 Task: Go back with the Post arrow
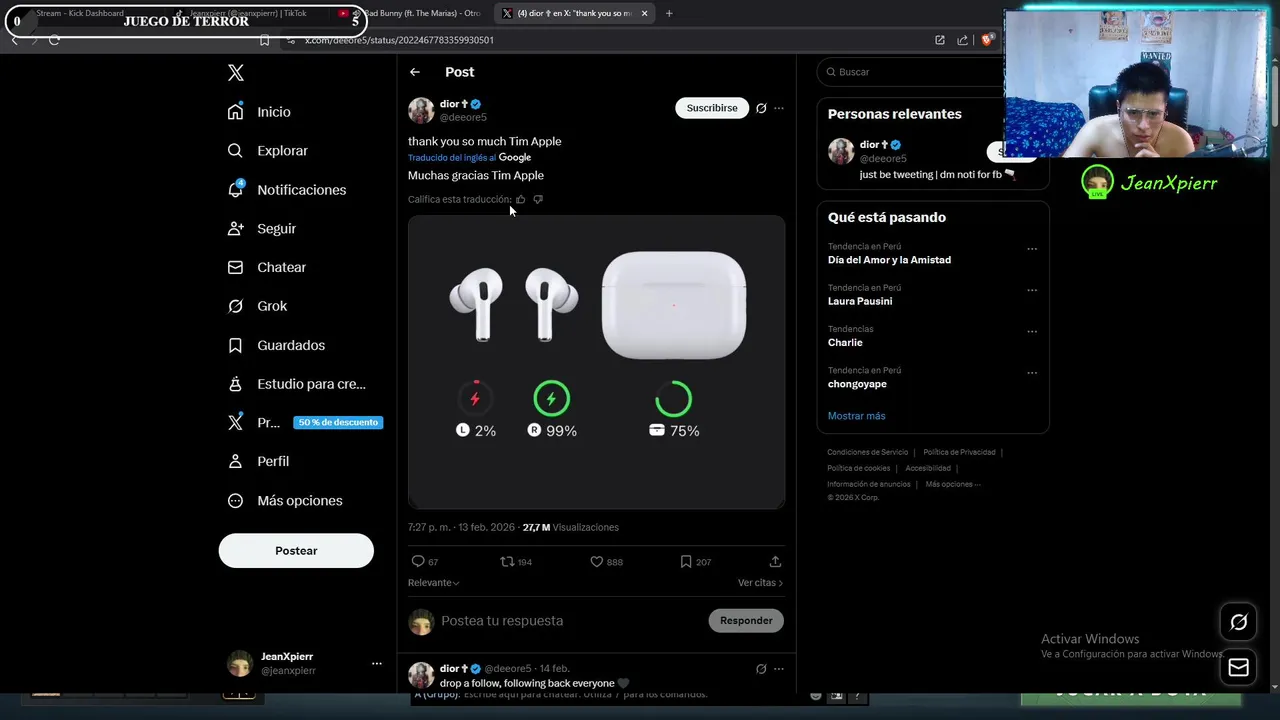click(415, 72)
